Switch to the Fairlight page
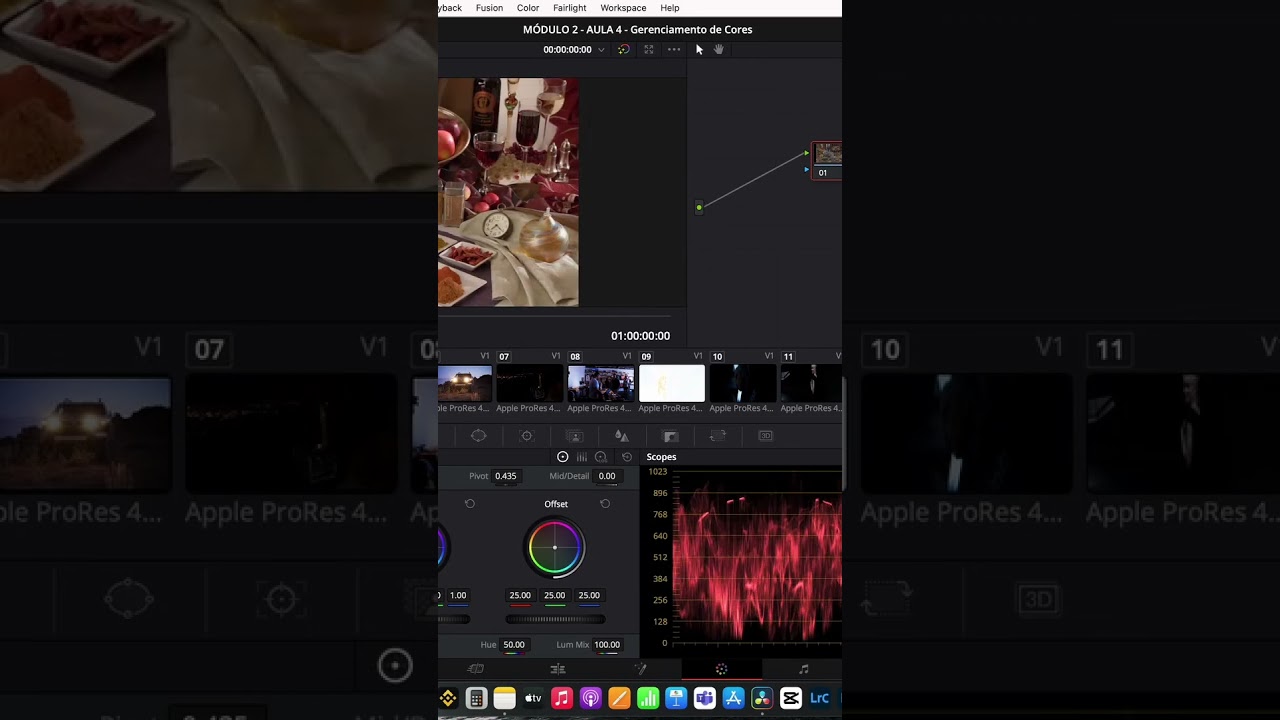The width and height of the screenshot is (1280, 720). (x=803, y=669)
